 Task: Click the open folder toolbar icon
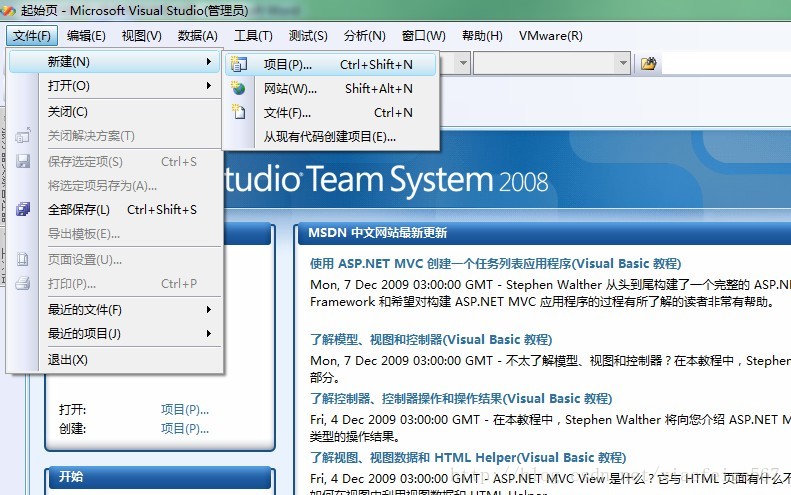click(x=648, y=64)
